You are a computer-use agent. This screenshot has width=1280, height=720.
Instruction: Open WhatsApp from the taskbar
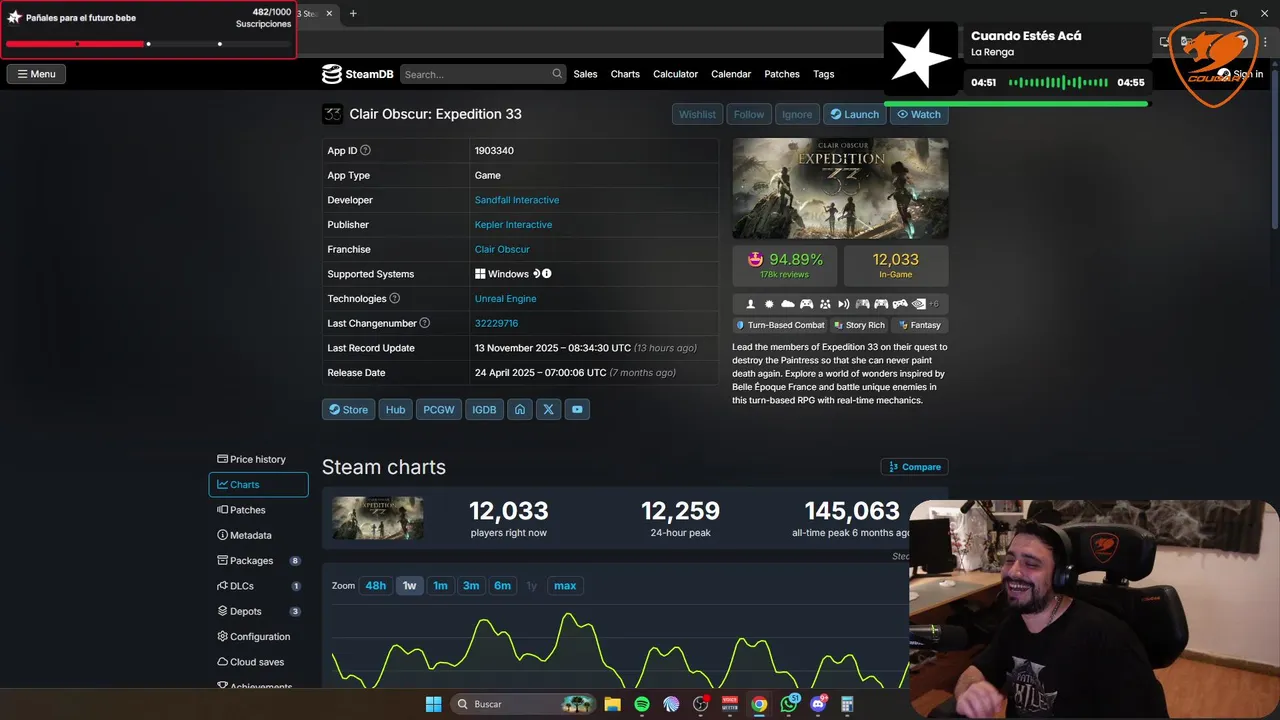(789, 704)
